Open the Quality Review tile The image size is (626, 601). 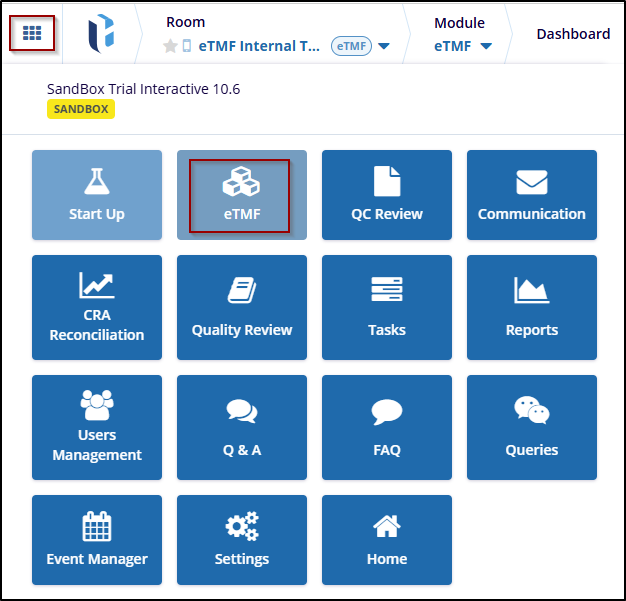[241, 307]
